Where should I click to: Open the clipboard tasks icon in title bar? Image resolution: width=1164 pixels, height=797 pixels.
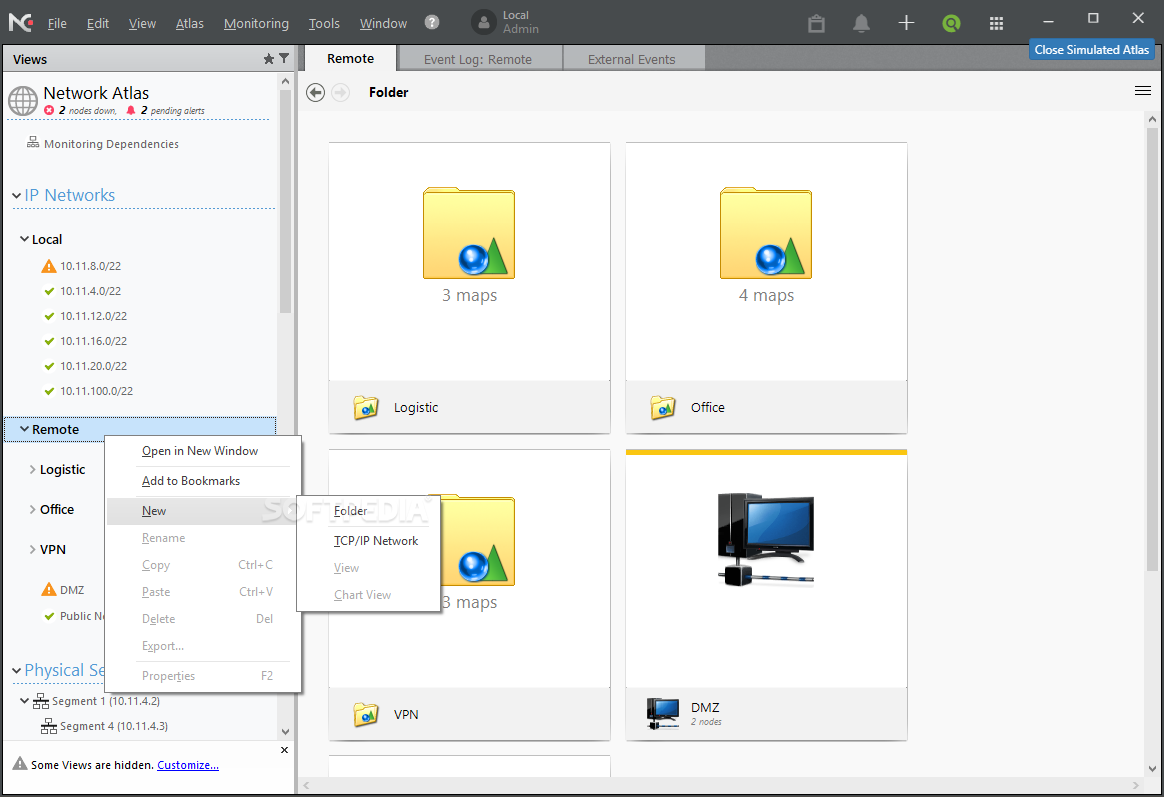pyautogui.click(x=817, y=24)
